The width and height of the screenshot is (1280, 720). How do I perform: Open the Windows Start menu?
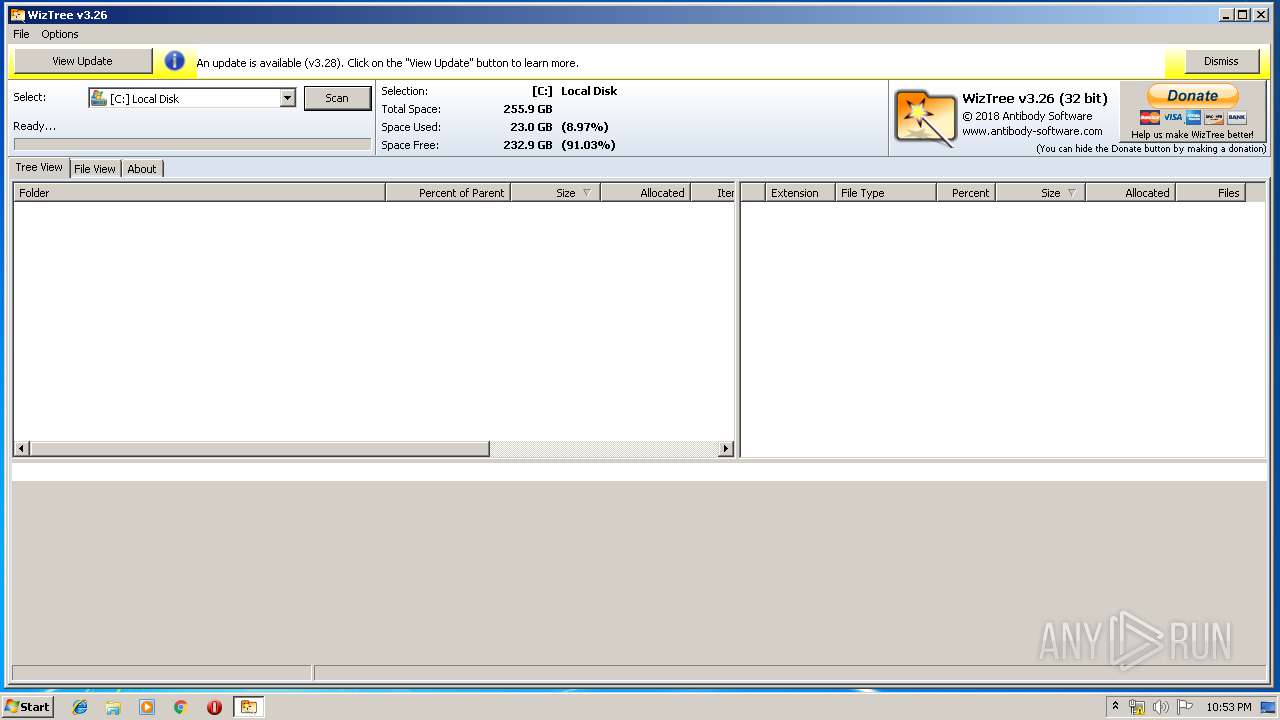click(x=27, y=707)
